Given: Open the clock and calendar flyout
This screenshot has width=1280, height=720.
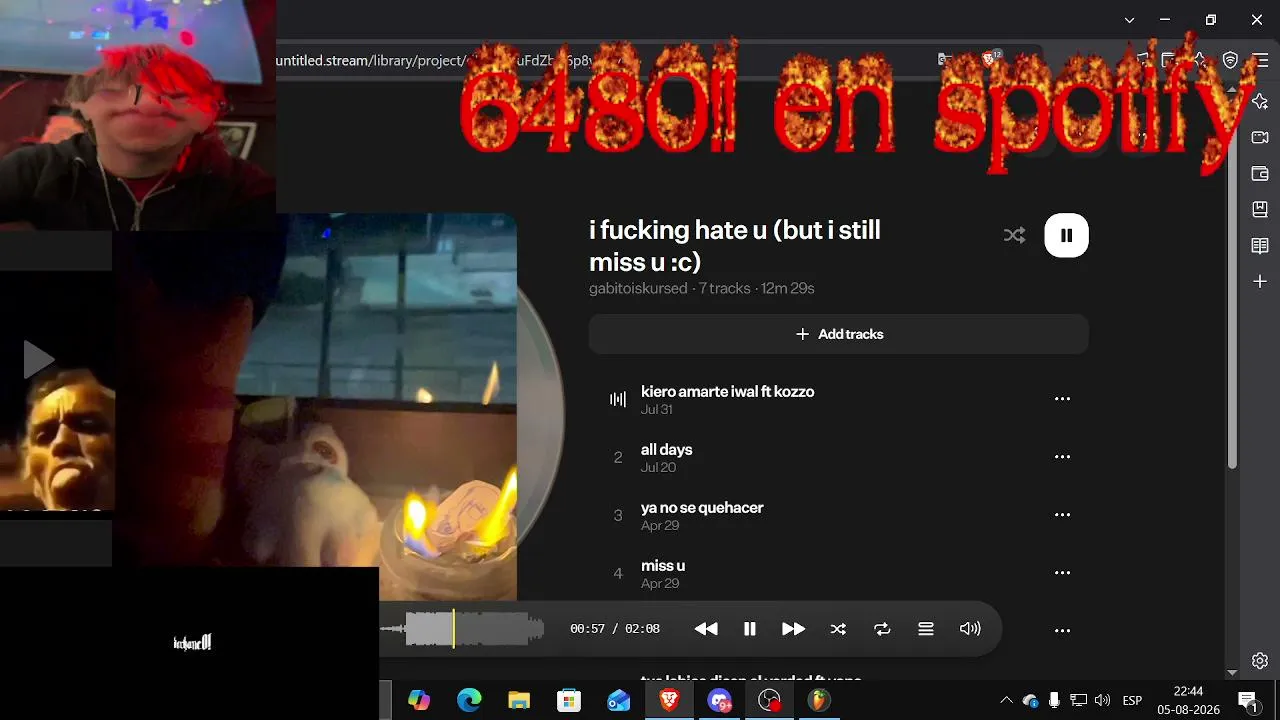Looking at the screenshot, I should pos(1188,700).
